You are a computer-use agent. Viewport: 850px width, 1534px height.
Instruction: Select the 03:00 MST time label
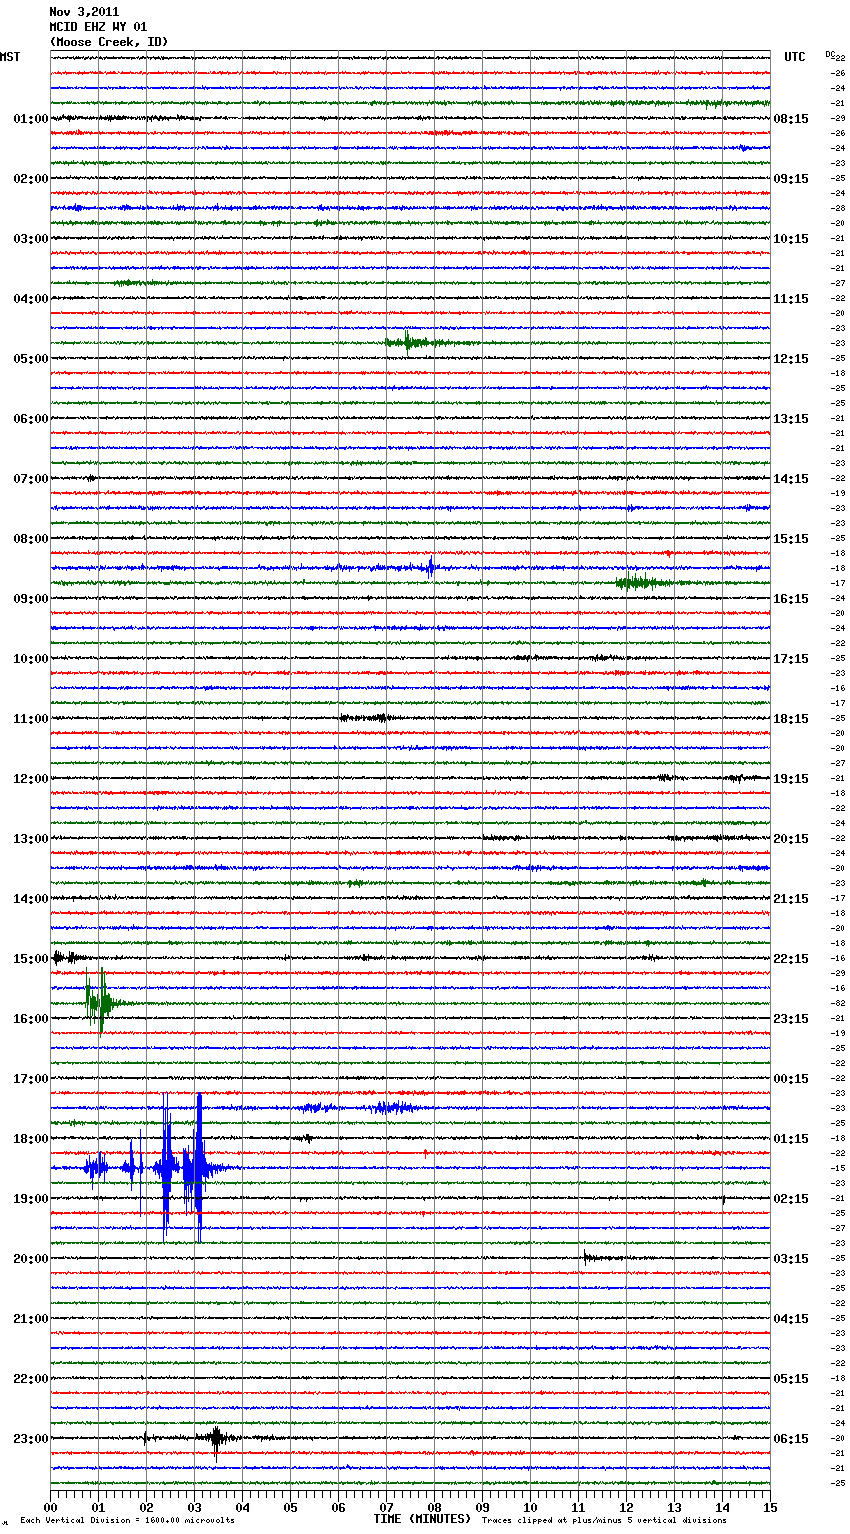click(30, 239)
